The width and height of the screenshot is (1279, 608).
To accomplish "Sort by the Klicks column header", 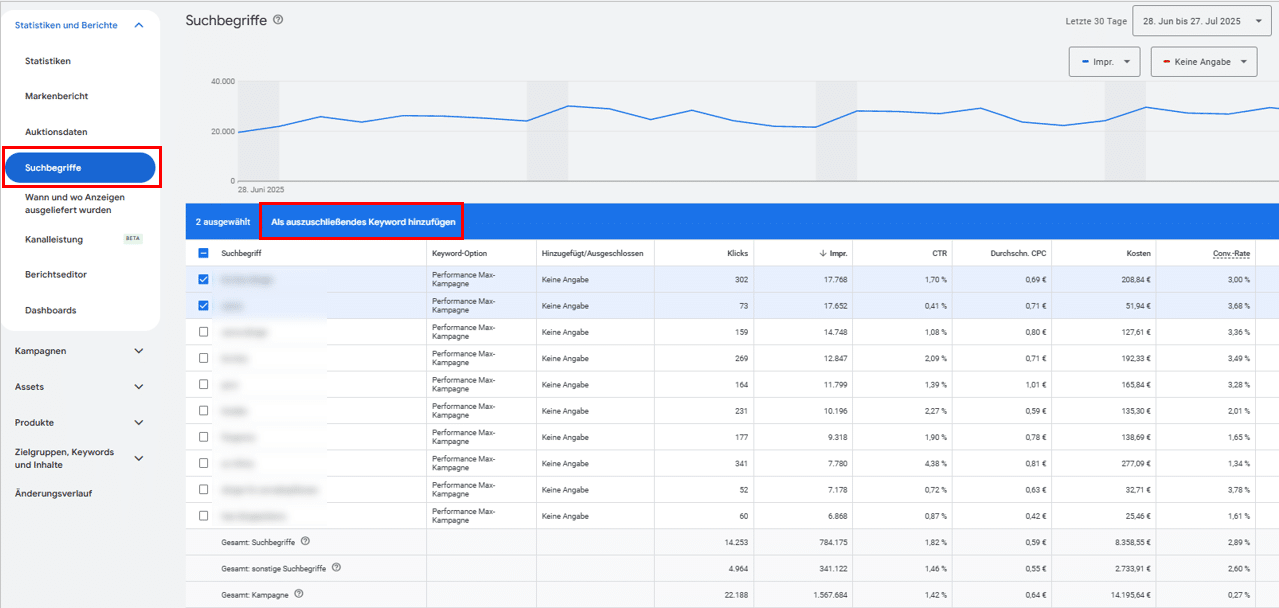I will (738, 254).
